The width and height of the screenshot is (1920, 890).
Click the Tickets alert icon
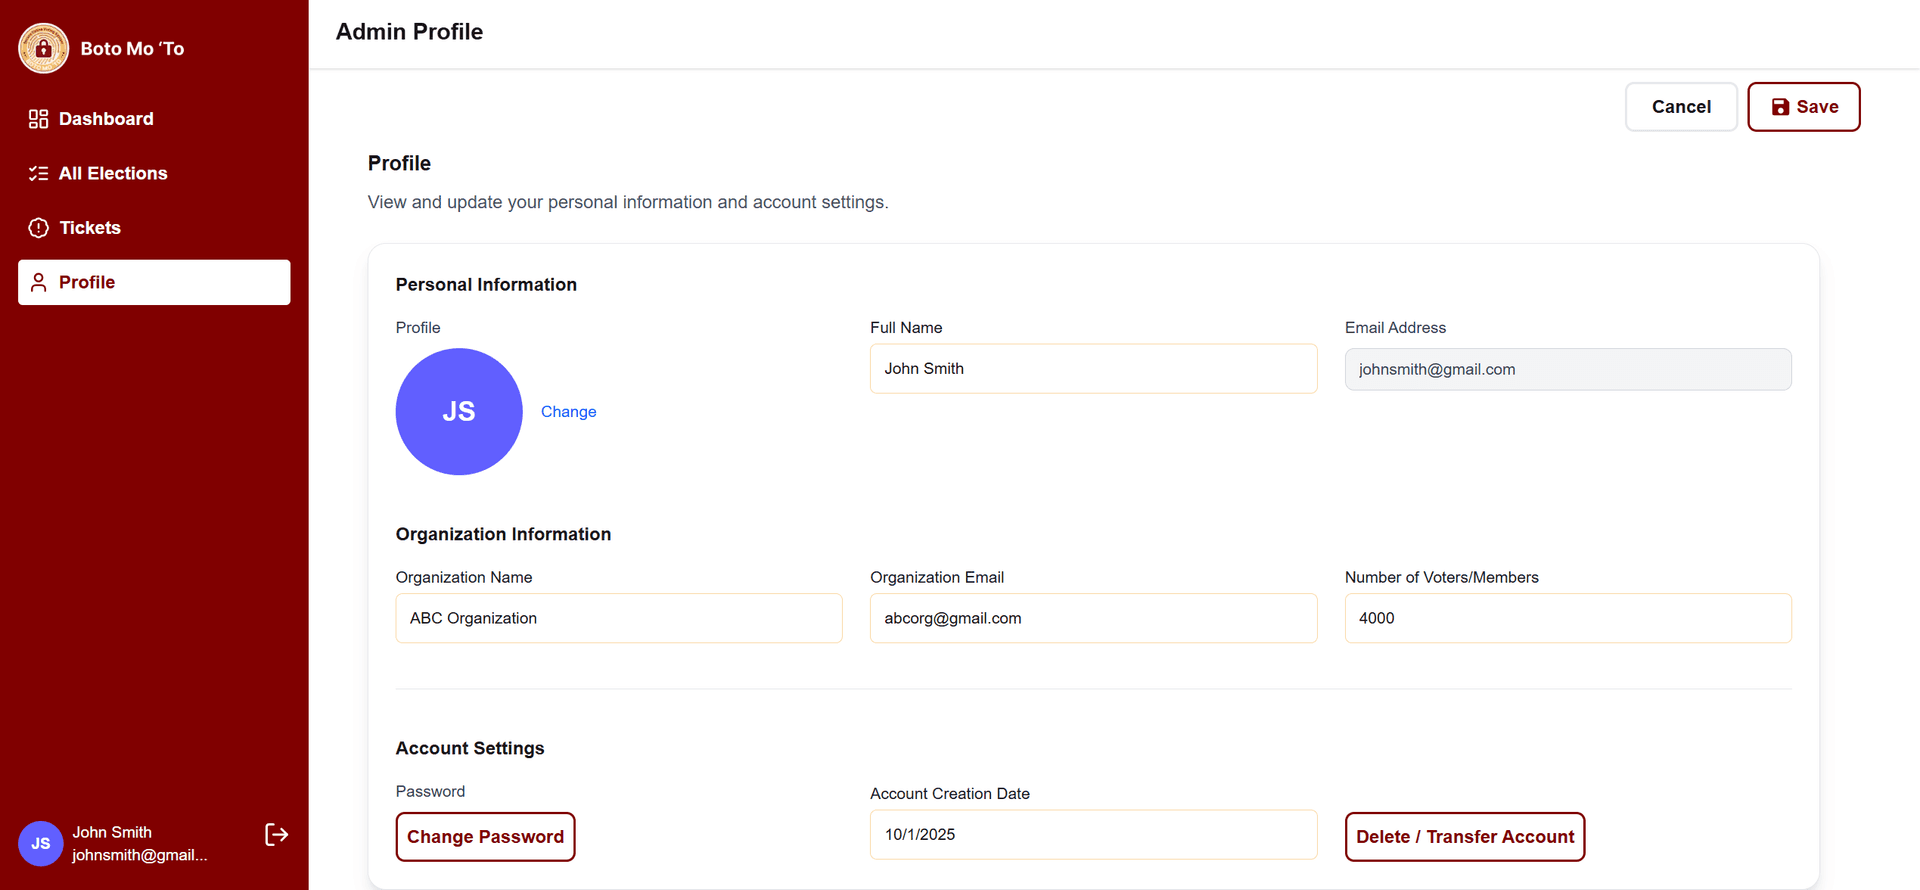pyautogui.click(x=38, y=228)
